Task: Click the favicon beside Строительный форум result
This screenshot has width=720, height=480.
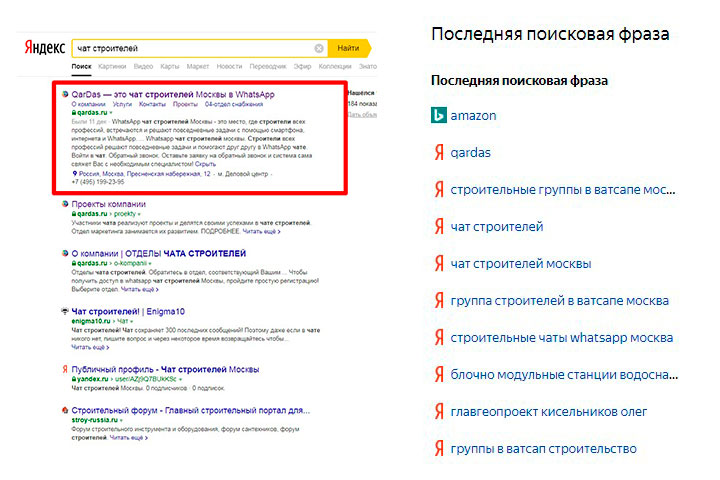Action: pyautogui.click(x=65, y=410)
